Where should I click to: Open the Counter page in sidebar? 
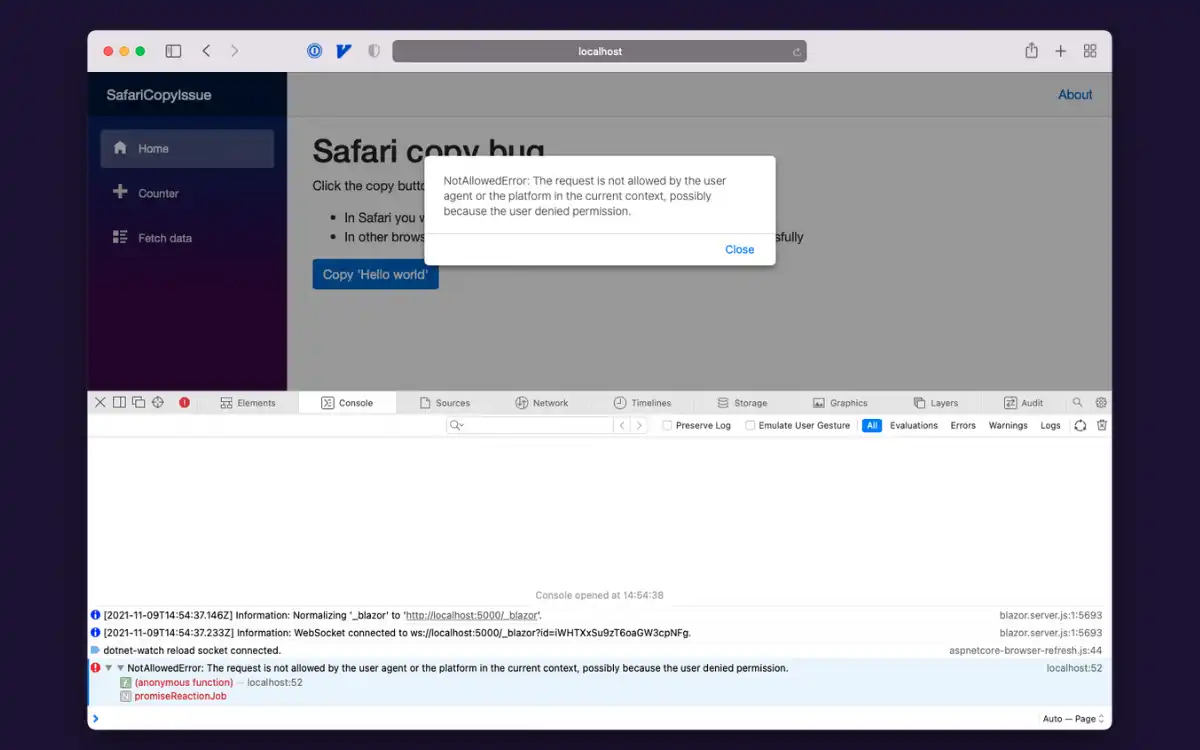pyautogui.click(x=187, y=193)
